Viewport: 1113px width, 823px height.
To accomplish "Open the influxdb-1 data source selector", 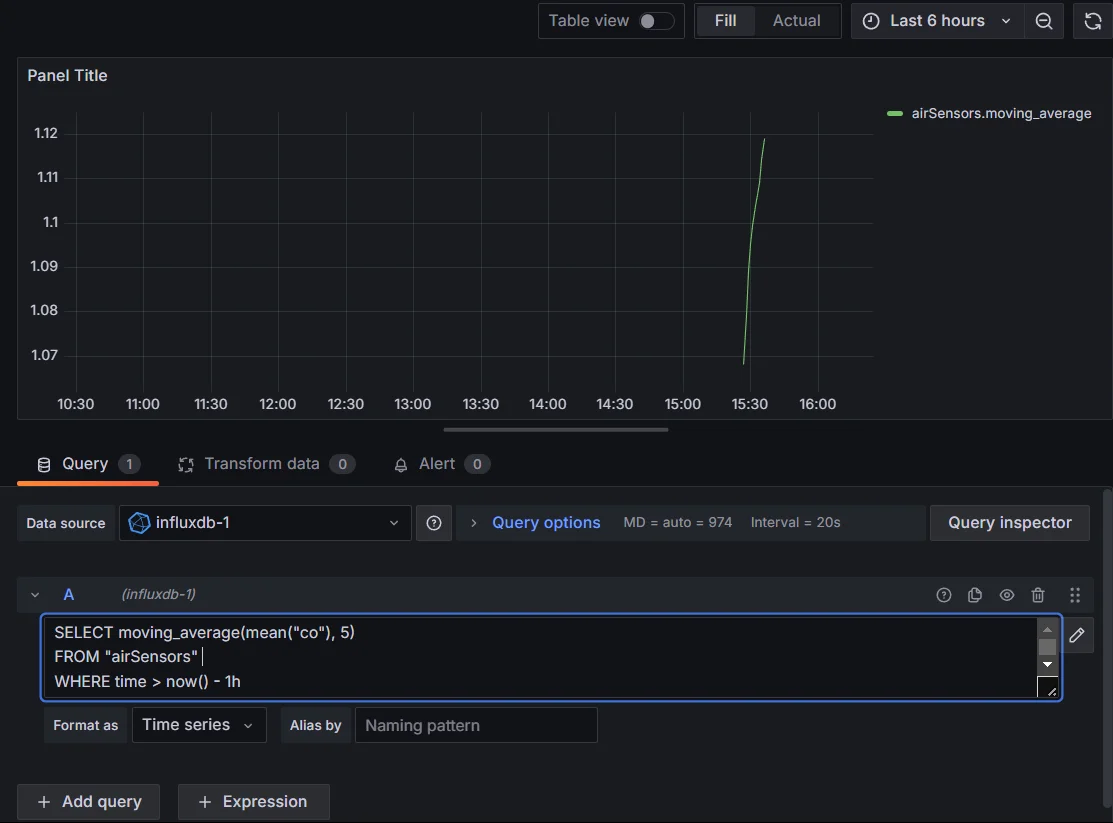I will (264, 522).
